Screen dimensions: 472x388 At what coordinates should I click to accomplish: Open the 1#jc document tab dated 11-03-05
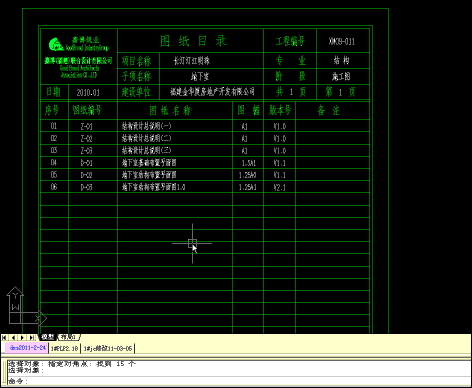coord(108,348)
